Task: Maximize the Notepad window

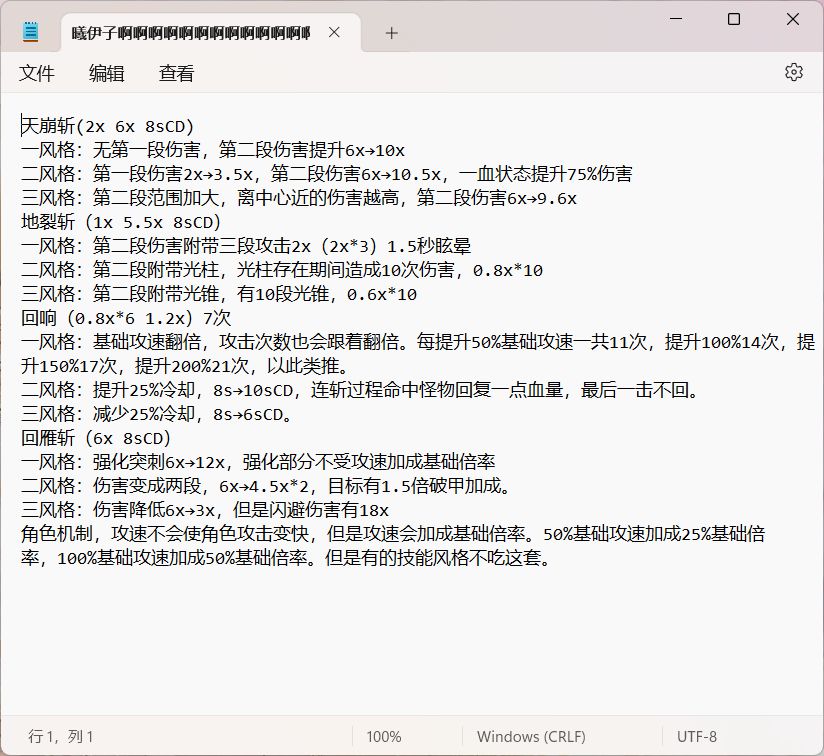Action: click(x=734, y=19)
